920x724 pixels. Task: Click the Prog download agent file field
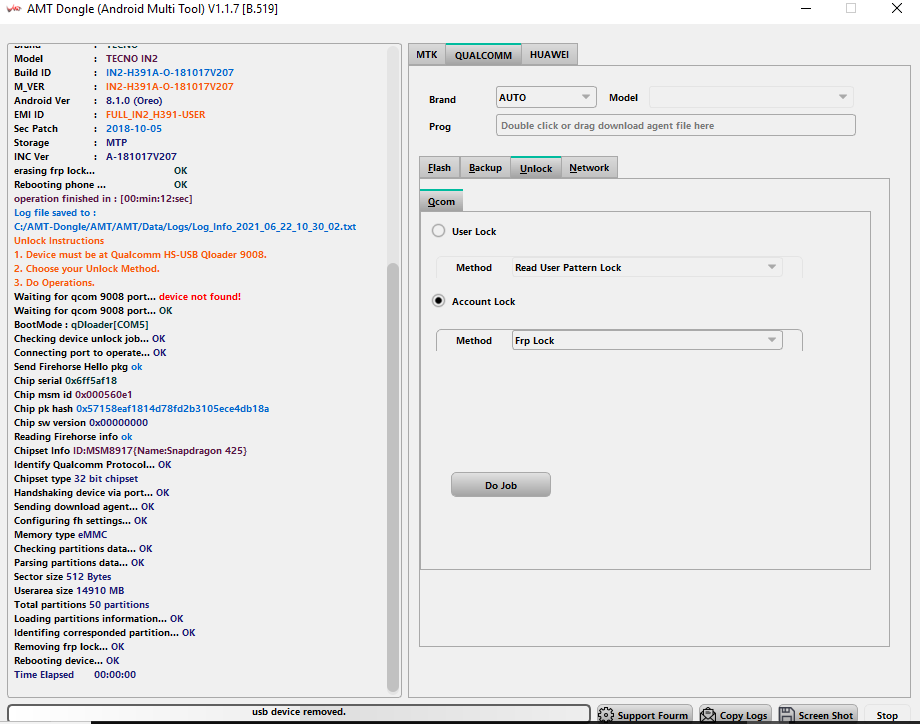coord(675,126)
